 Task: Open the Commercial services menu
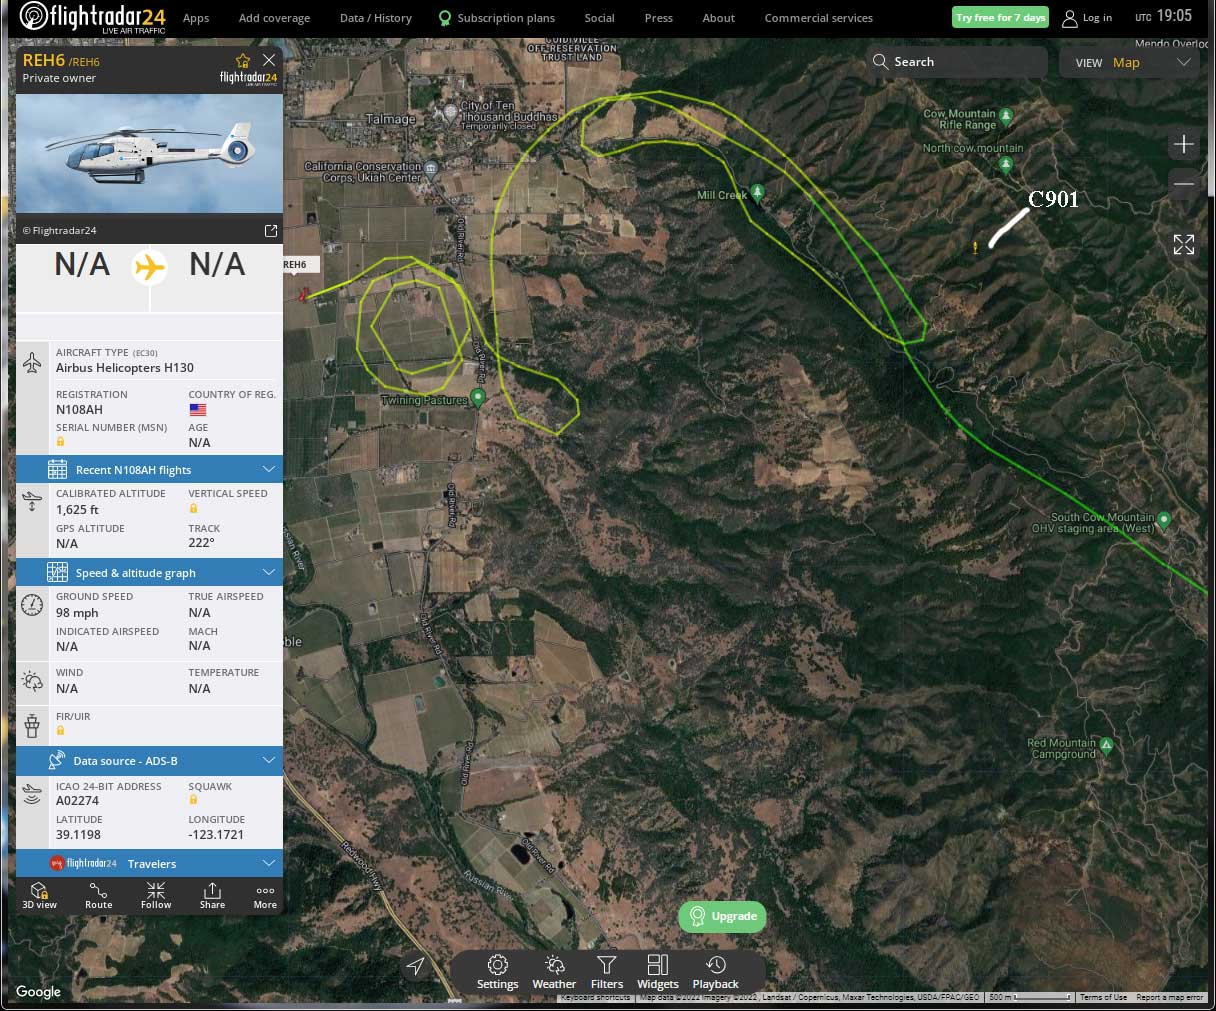(818, 18)
